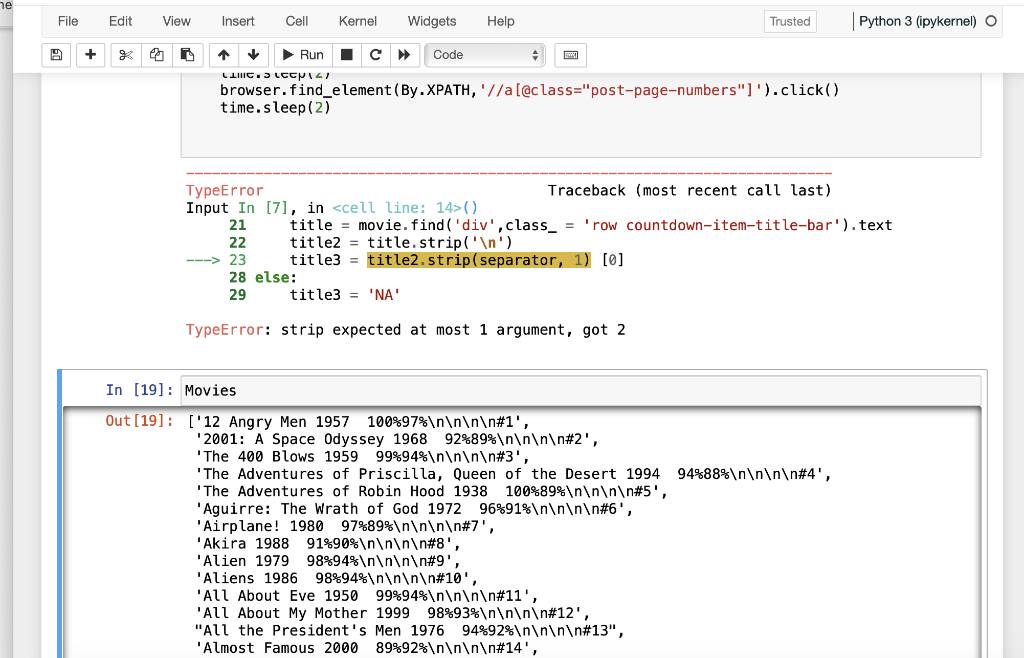Click "All the President's Men 1976" line
The image size is (1024, 658).
click(x=410, y=631)
